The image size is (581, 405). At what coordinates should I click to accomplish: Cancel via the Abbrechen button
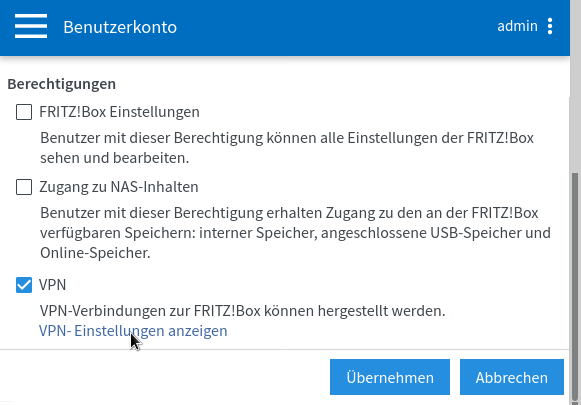point(512,377)
